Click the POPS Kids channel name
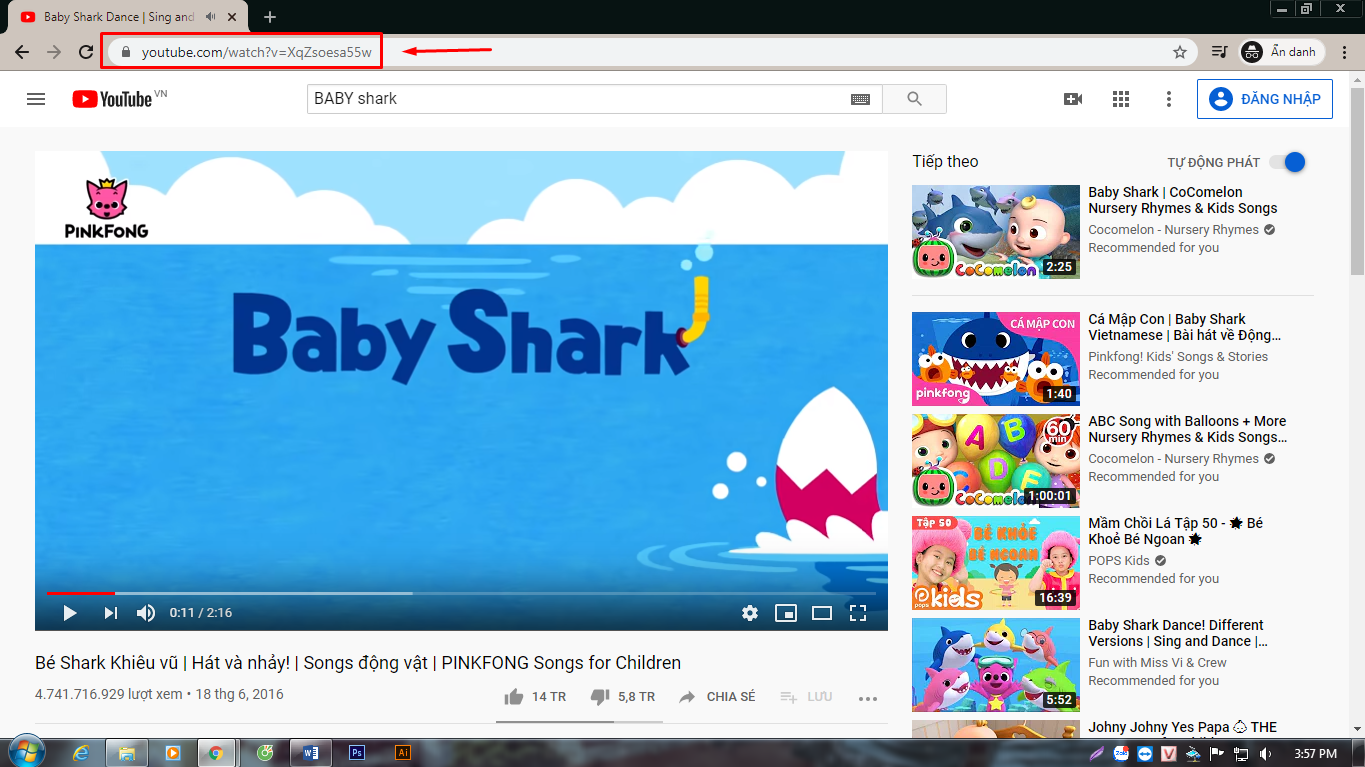The width and height of the screenshot is (1365, 767). click(1119, 560)
